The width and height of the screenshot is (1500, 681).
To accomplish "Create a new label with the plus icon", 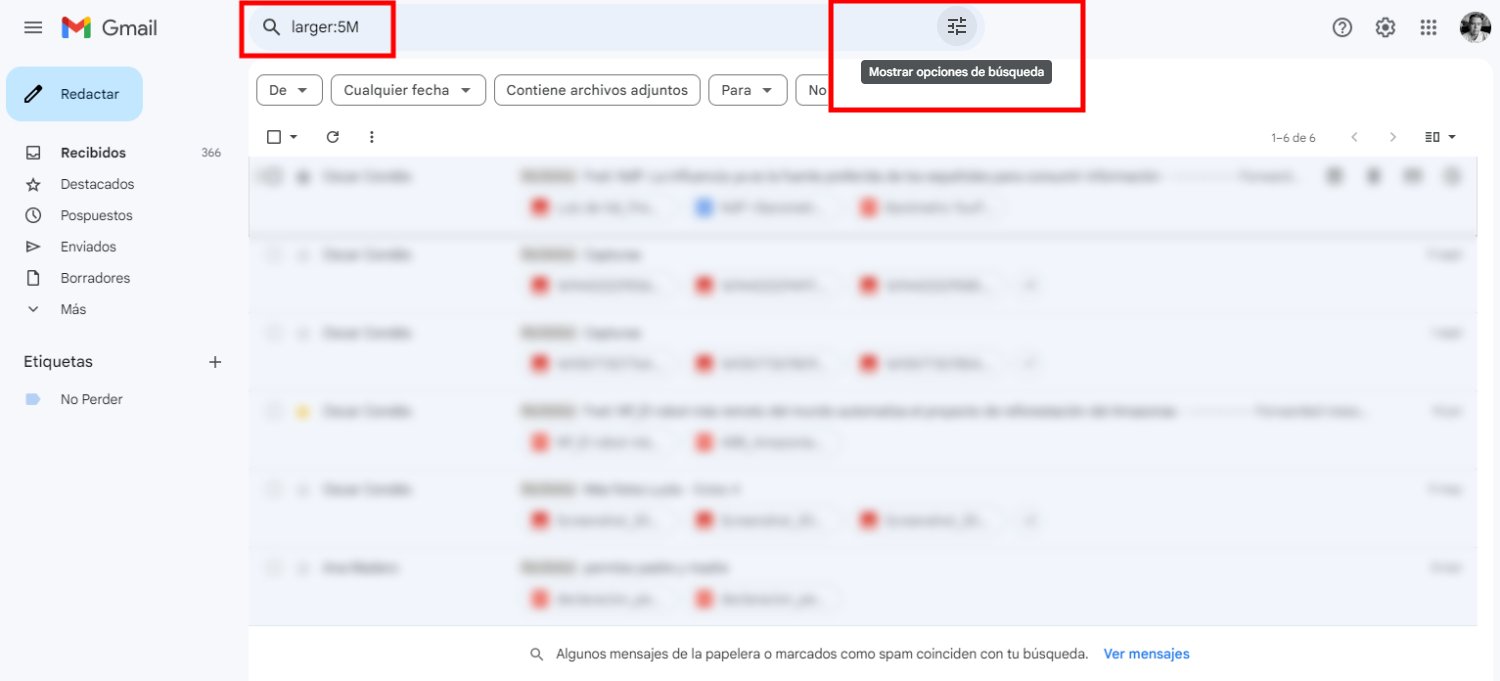I will coord(215,362).
